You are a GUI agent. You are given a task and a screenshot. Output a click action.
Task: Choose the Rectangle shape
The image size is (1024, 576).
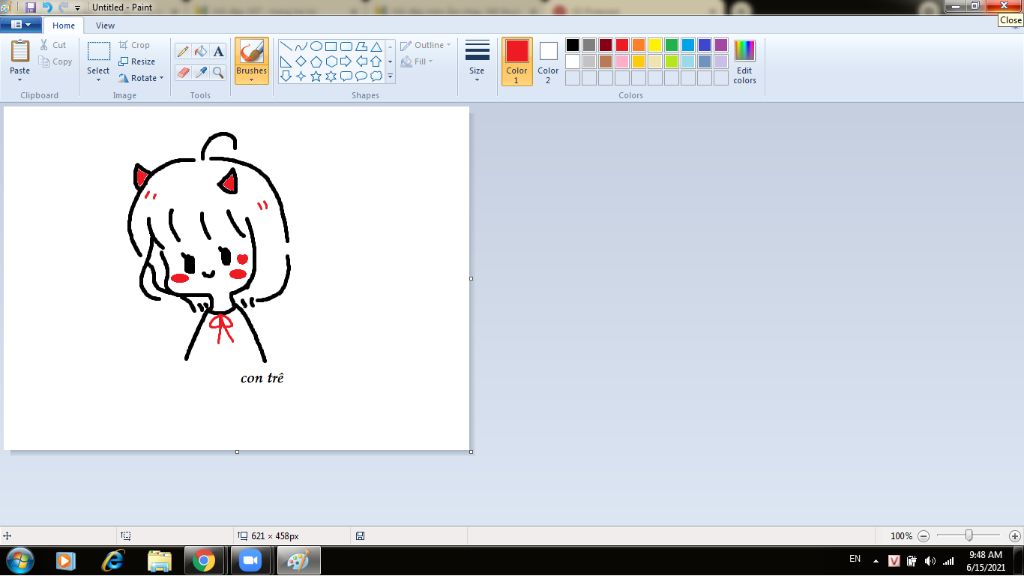[x=331, y=46]
